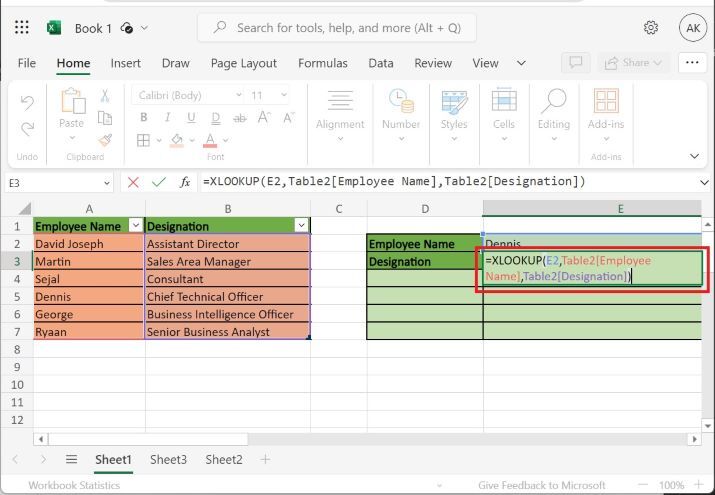
Task: Apply the font color A
Action: point(210,140)
